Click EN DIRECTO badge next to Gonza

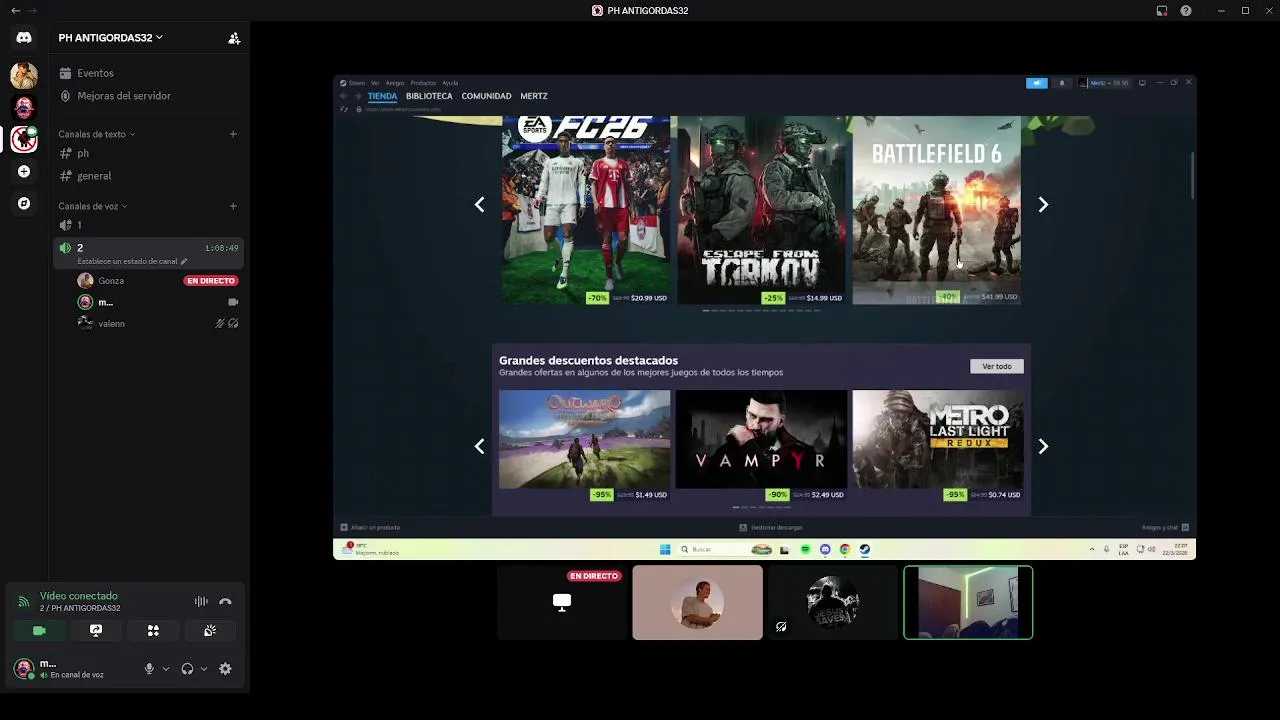click(210, 281)
